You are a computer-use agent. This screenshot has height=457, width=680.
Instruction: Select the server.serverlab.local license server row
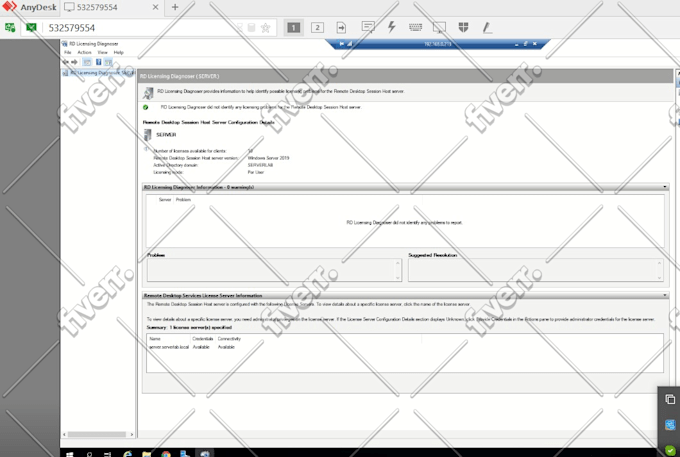(x=192, y=347)
